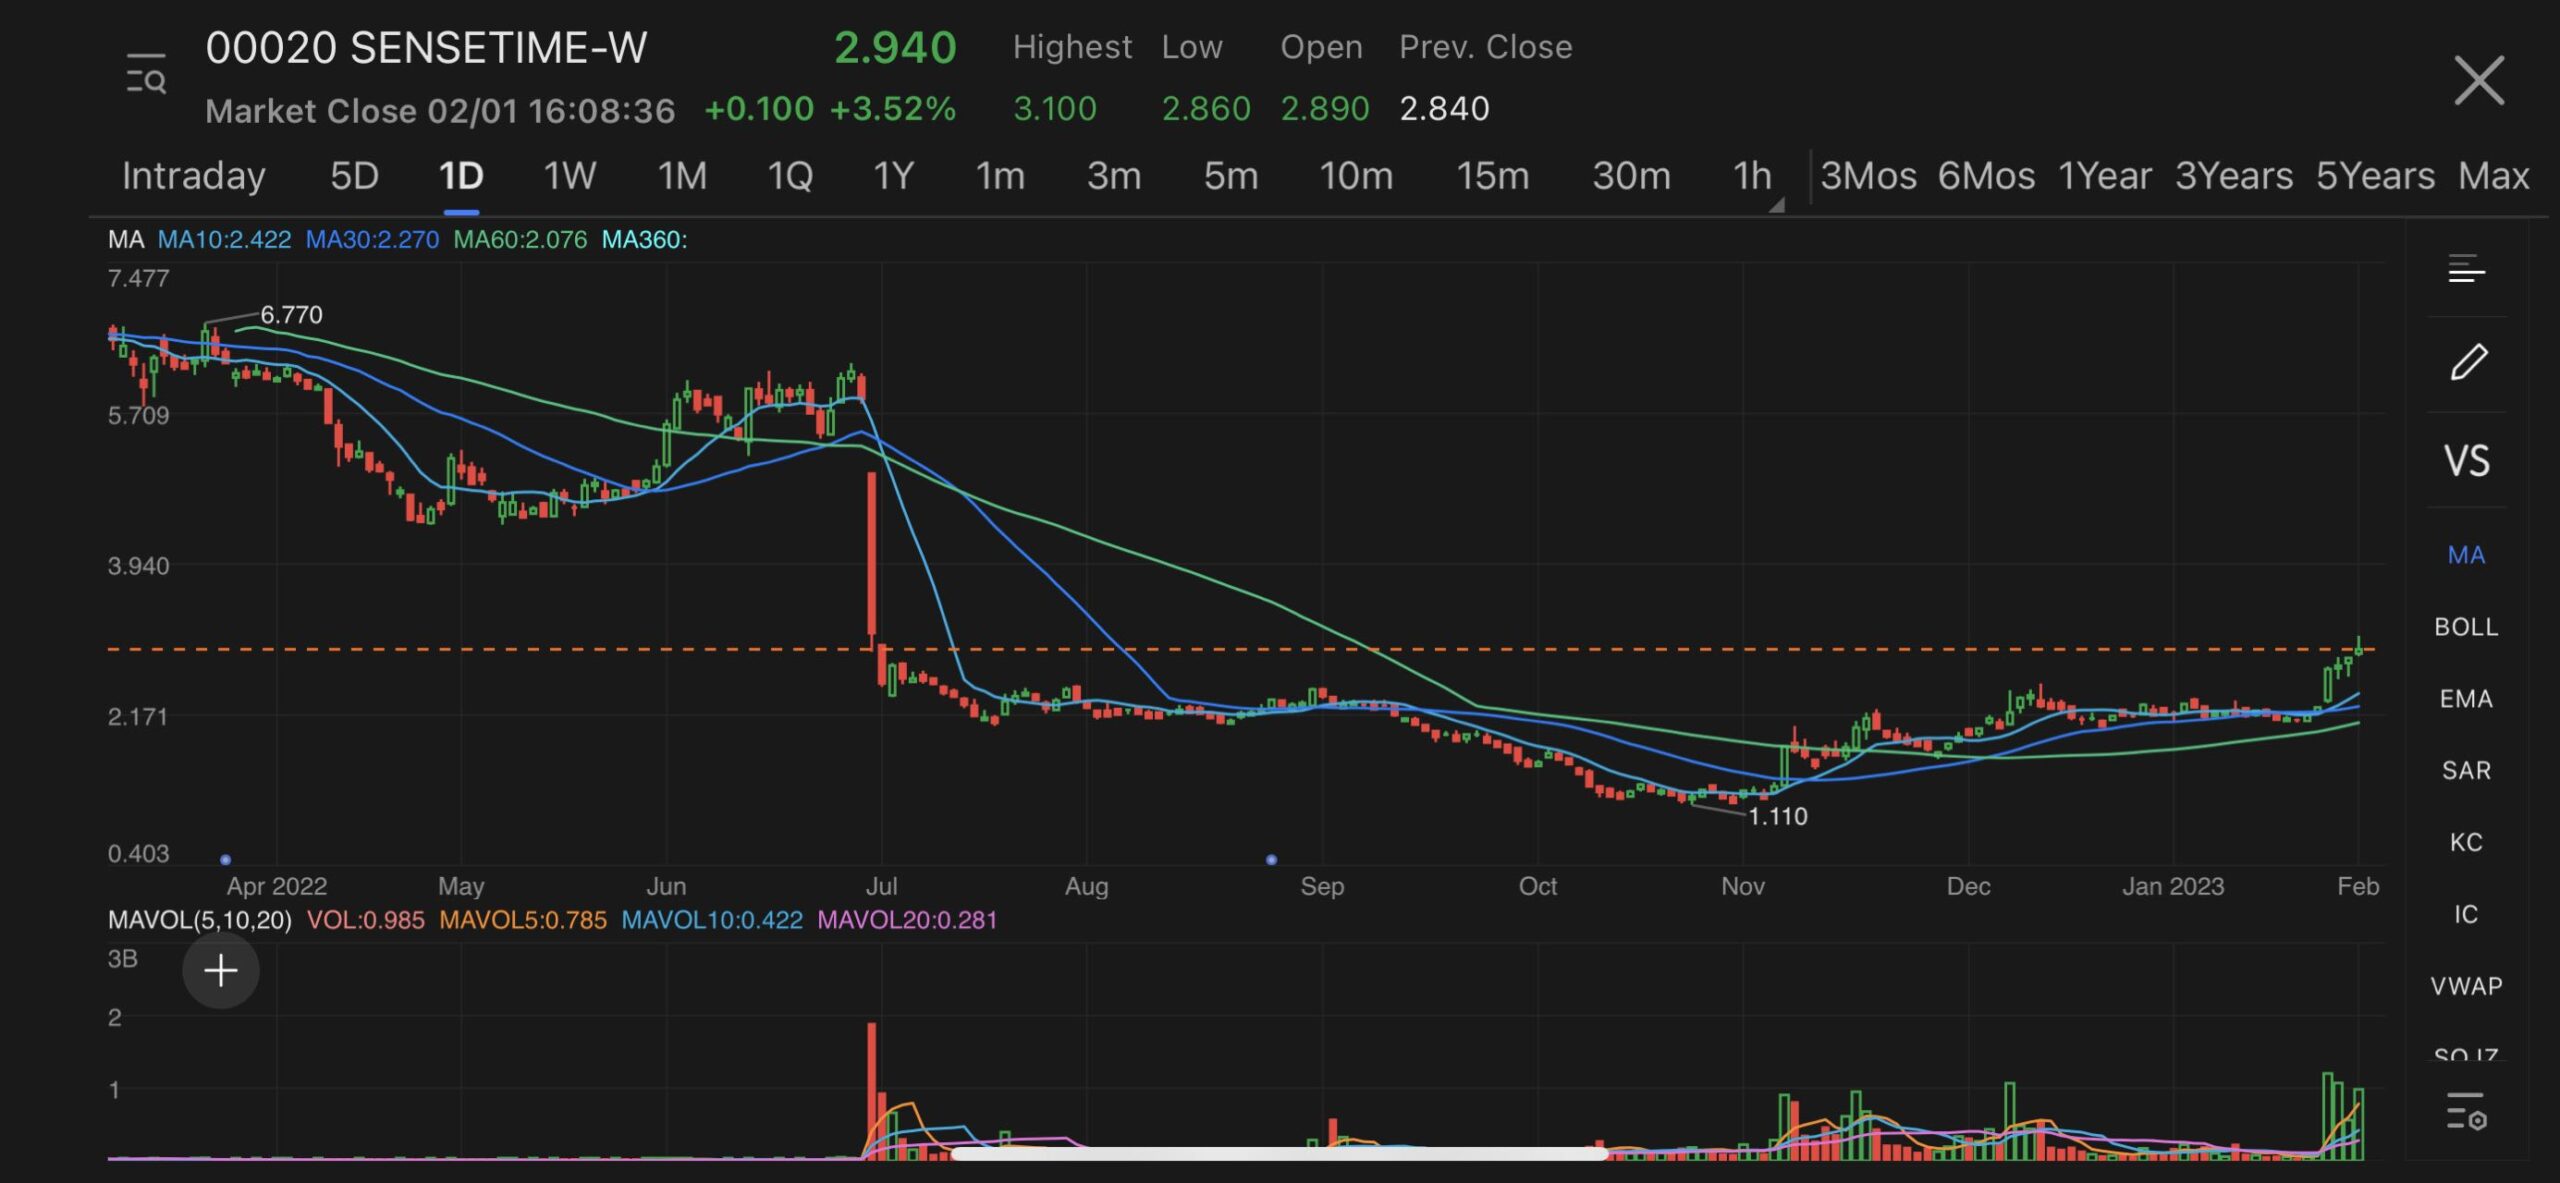Click the horizontal chart scrollbar
2560x1183 pixels.
[x=1280, y=1154]
